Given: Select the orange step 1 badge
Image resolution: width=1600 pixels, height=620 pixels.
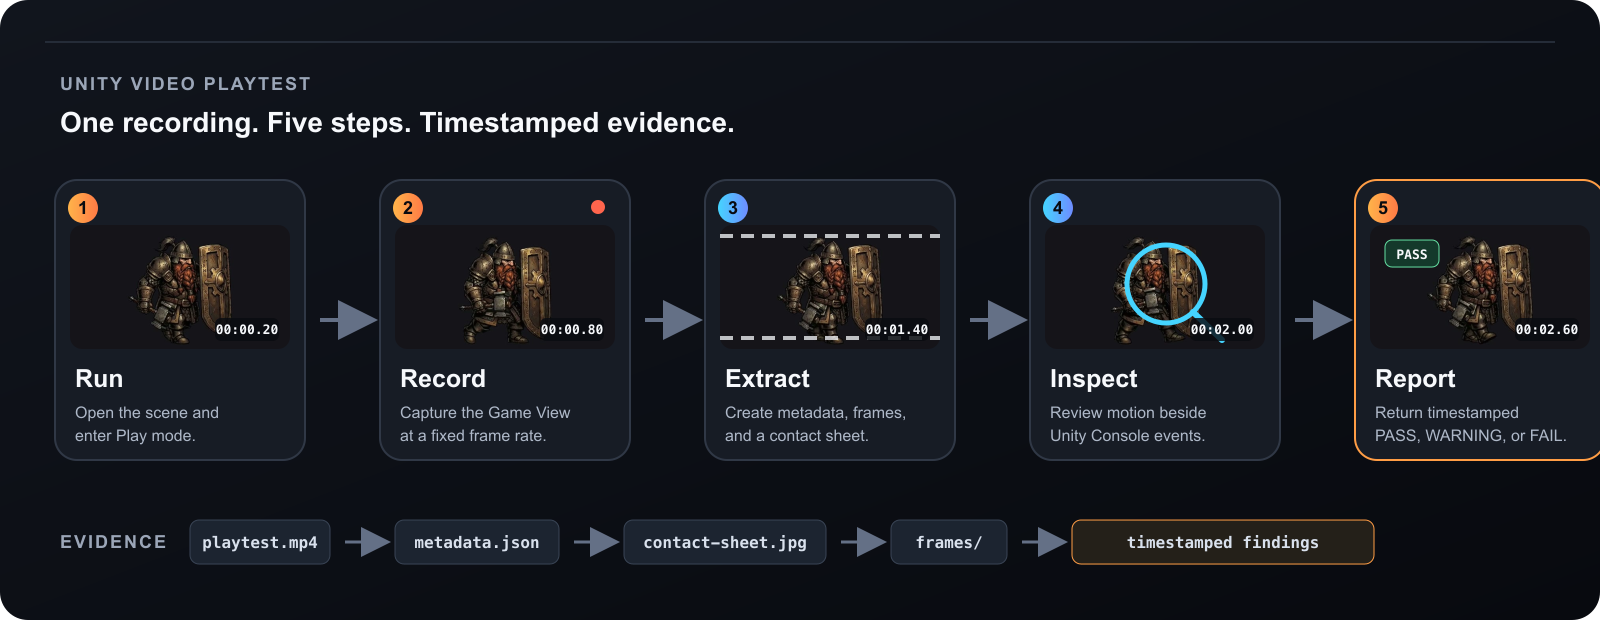Looking at the screenshot, I should coord(83,208).
